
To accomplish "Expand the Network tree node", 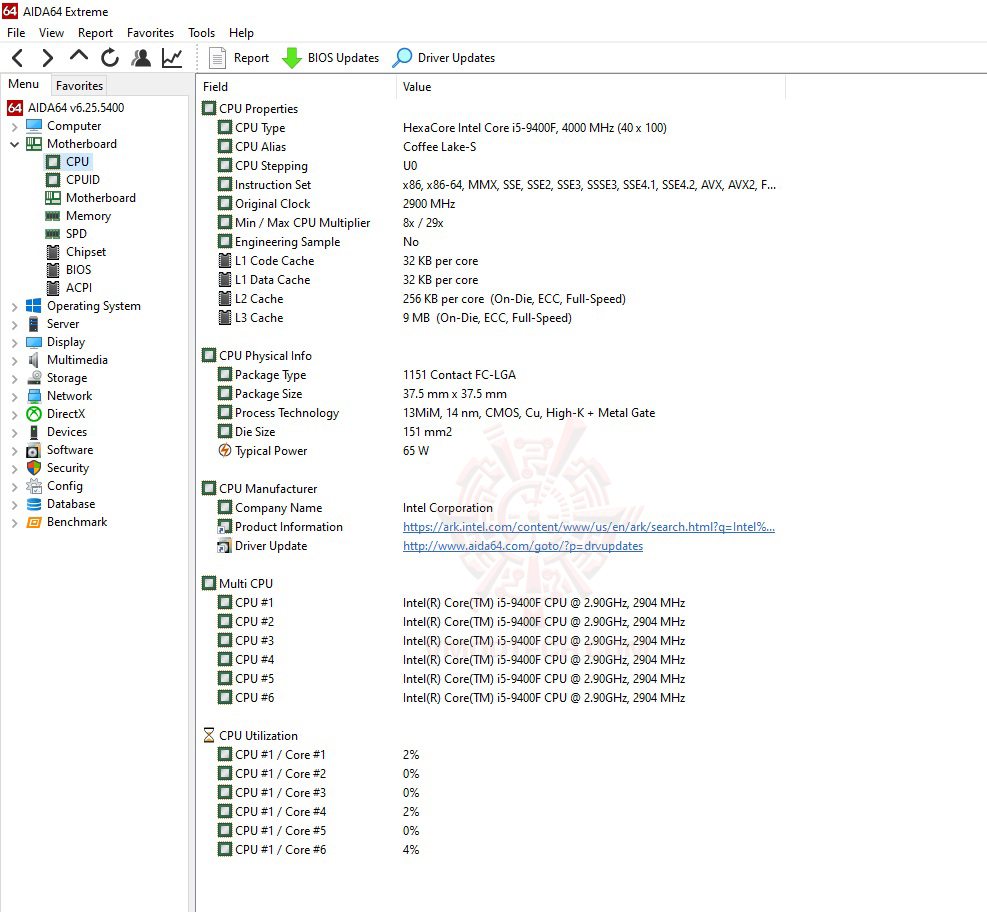I will (14, 397).
